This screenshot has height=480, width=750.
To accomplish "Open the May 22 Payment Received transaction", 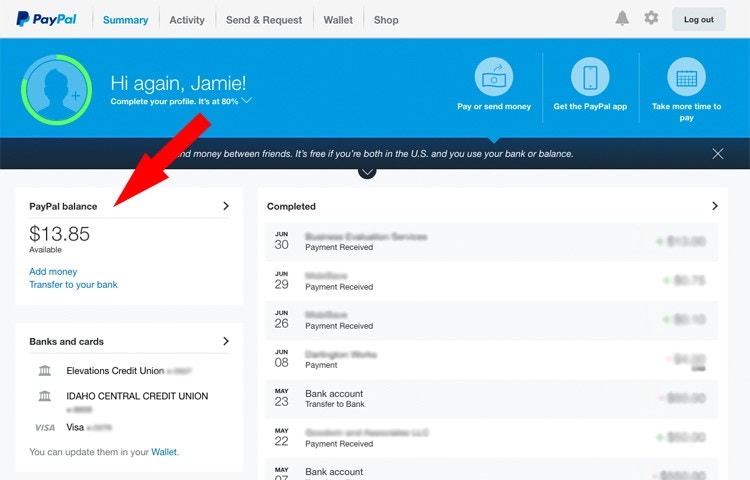I will point(491,438).
